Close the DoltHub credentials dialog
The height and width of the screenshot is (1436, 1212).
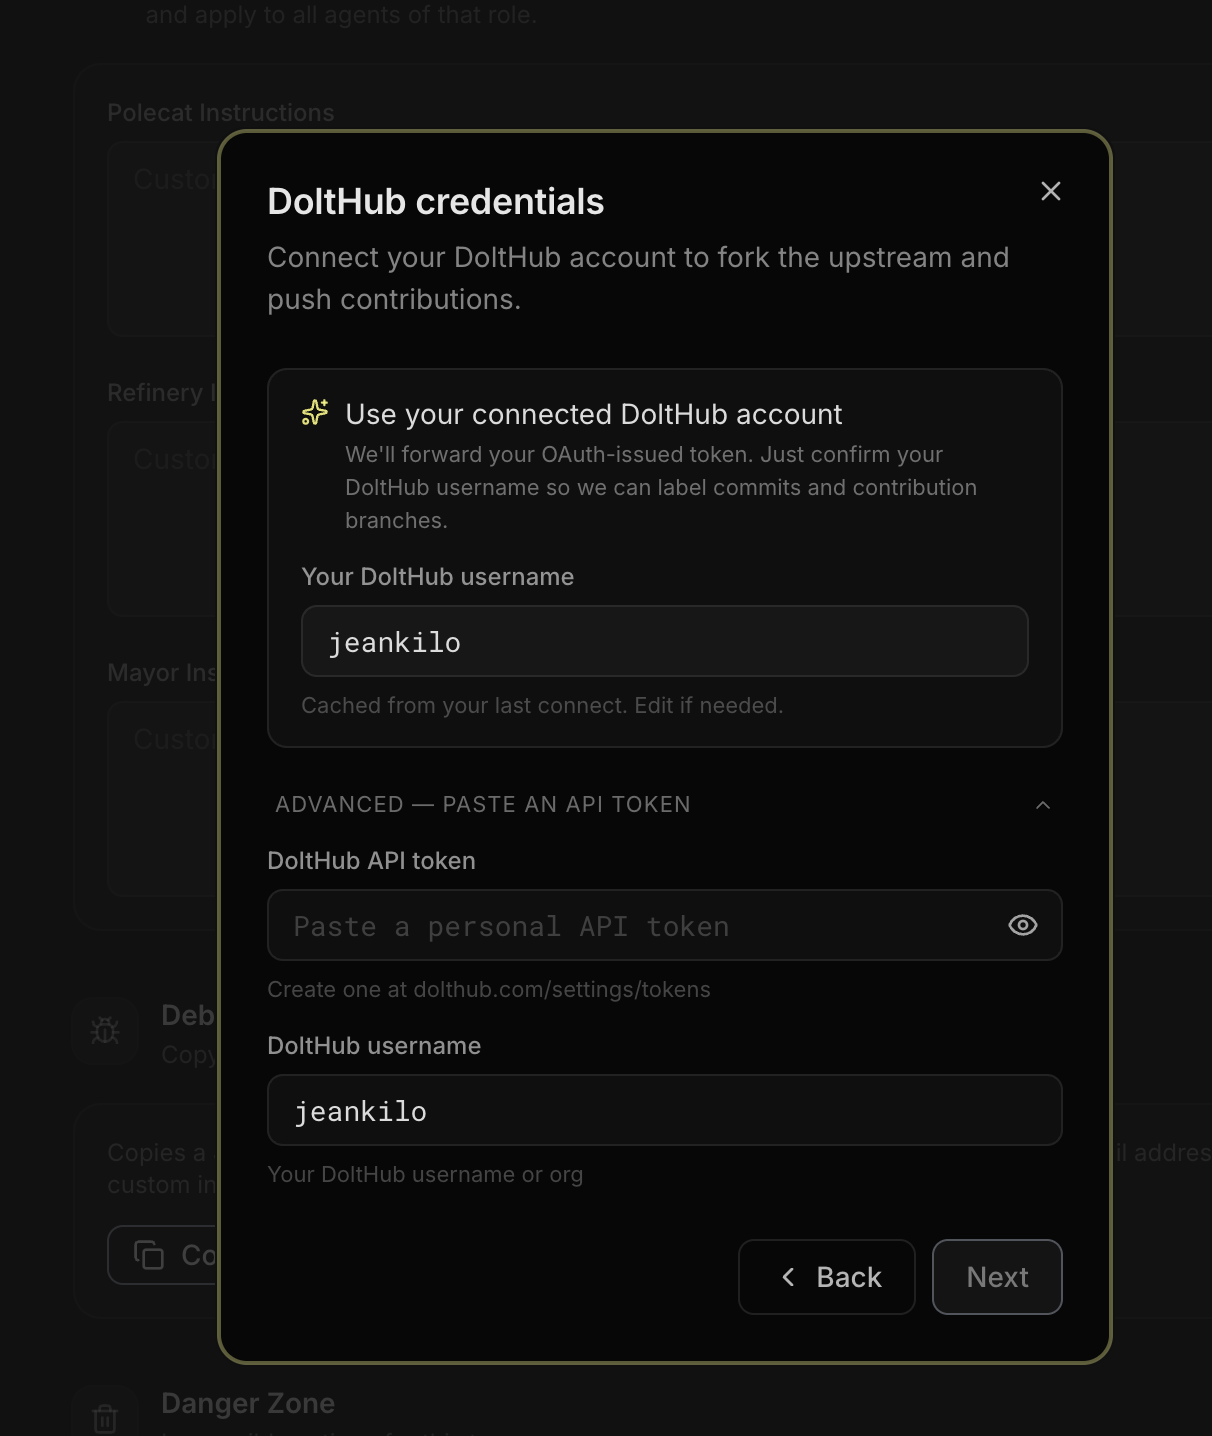(1050, 191)
